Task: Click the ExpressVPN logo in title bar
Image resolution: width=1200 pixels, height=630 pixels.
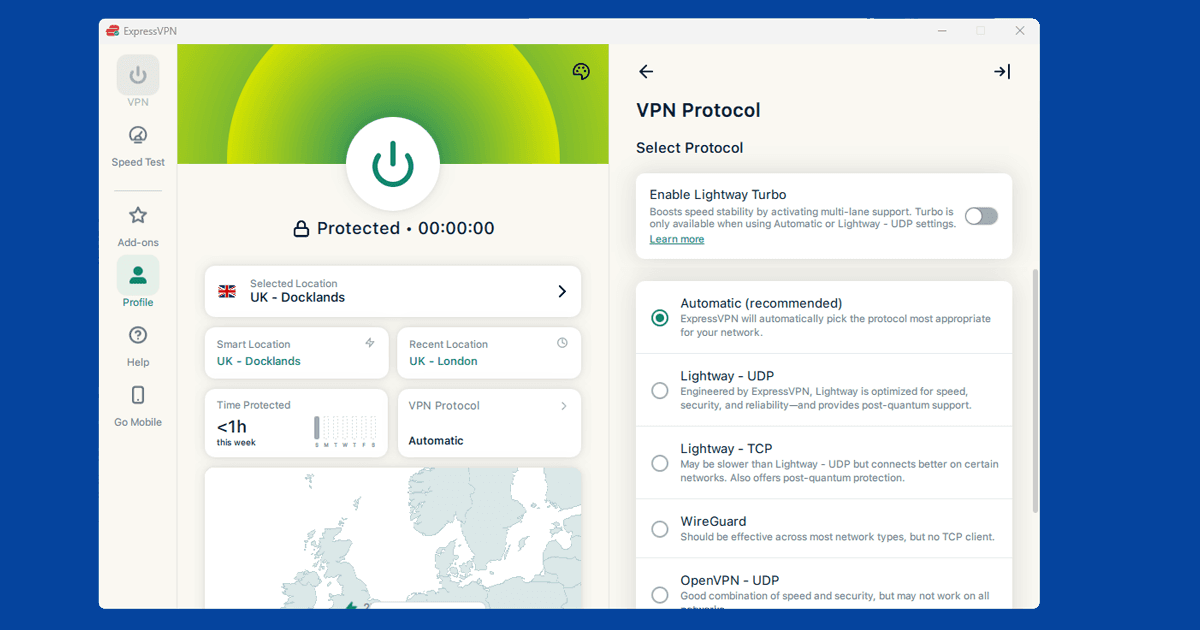Action: [x=113, y=31]
